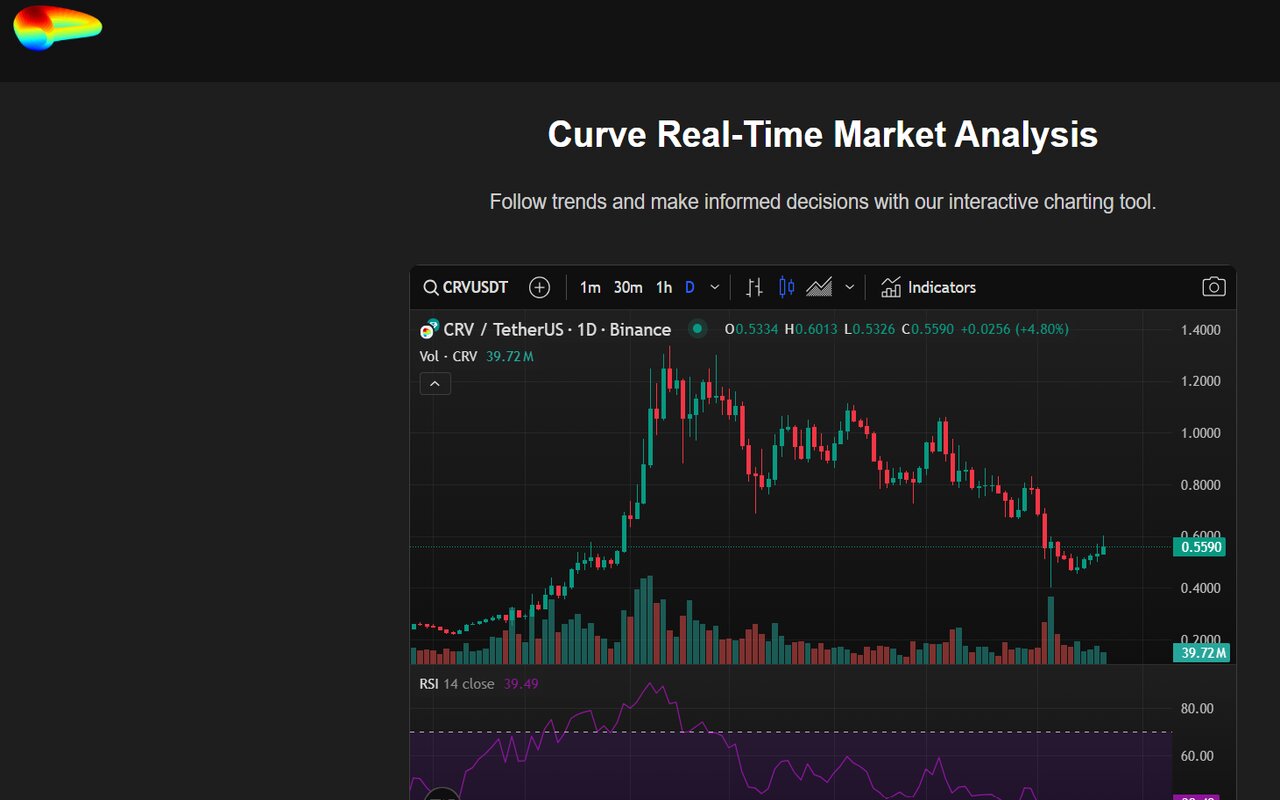
Task: Click the CRV coin logo in the legend
Action: (429, 328)
